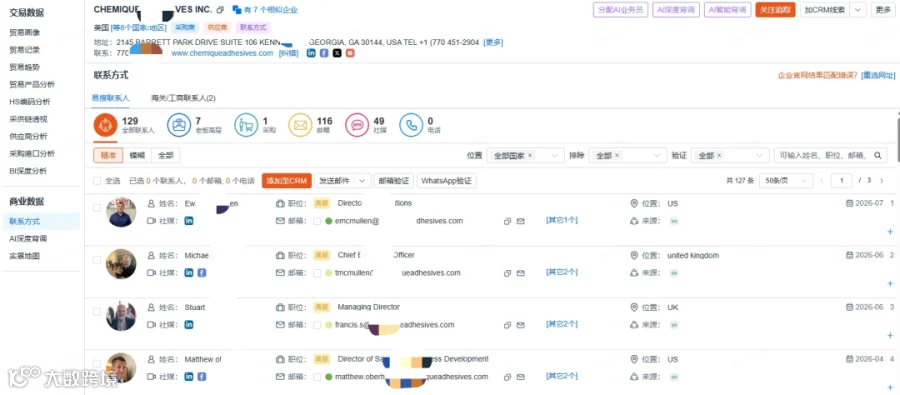Image resolution: width=900 pixels, height=395 pixels.
Task: Open the company's LinkedIn icon in header
Action: click(311, 53)
